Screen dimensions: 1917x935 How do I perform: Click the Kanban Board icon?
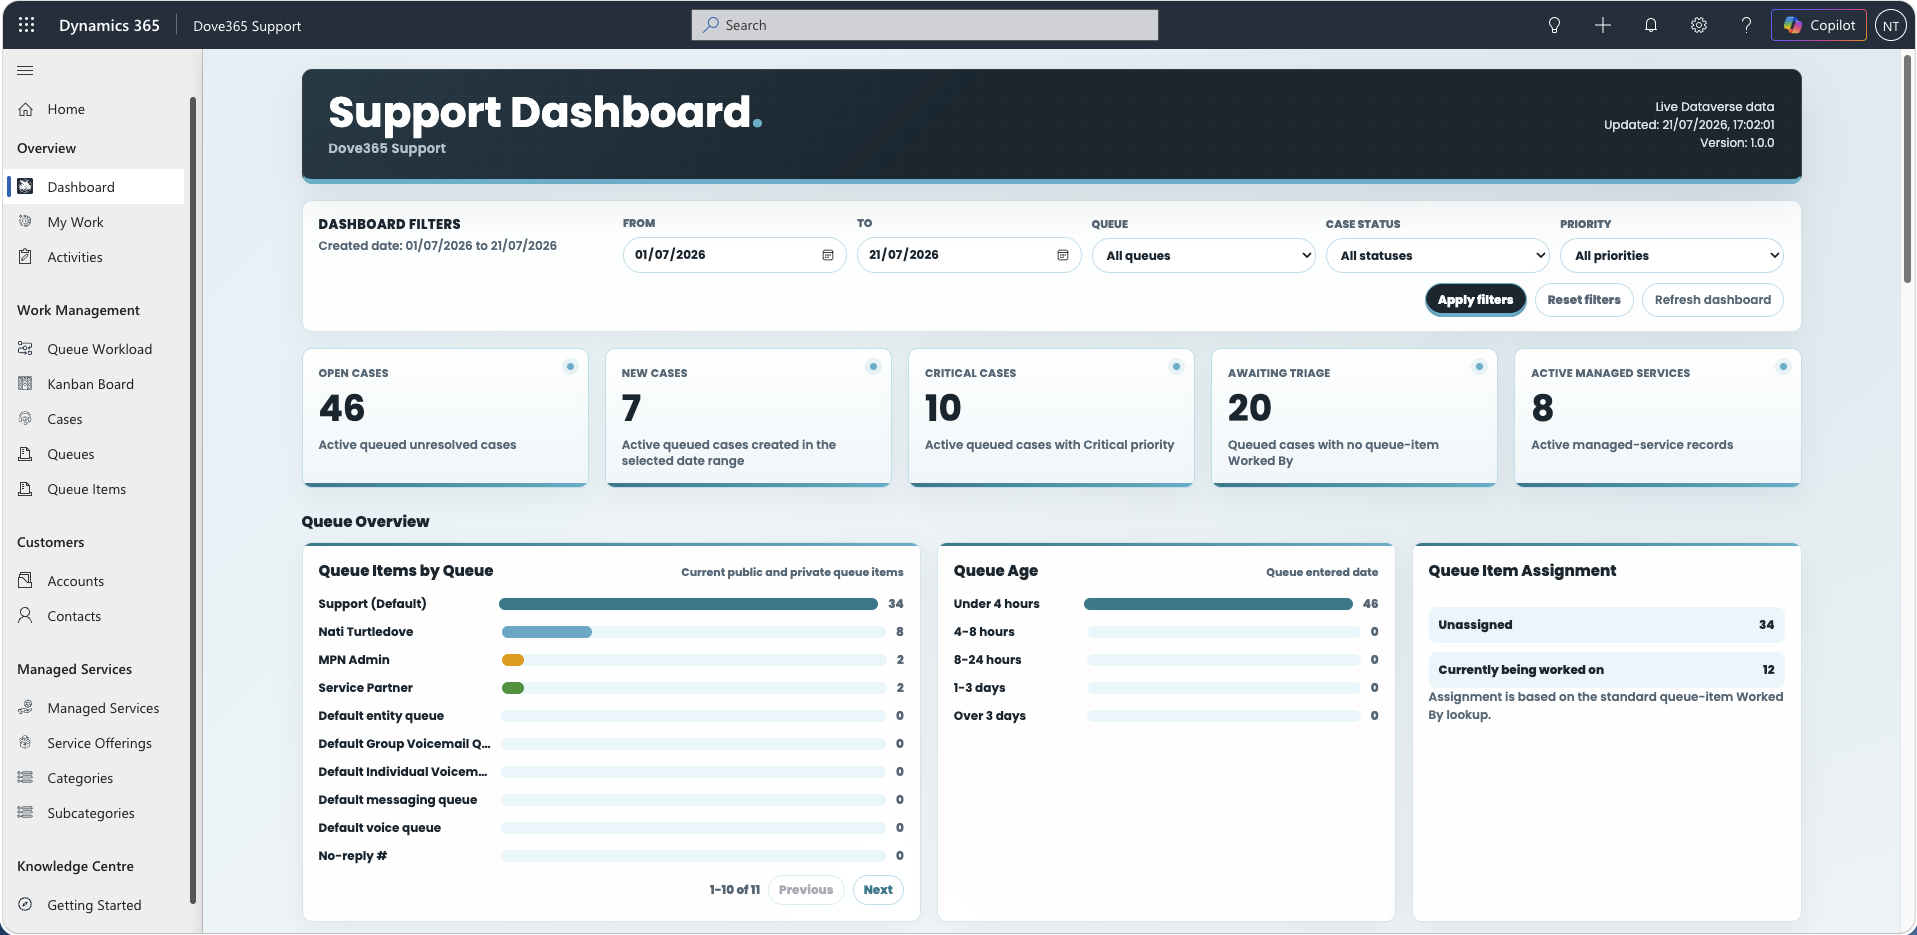pos(26,383)
